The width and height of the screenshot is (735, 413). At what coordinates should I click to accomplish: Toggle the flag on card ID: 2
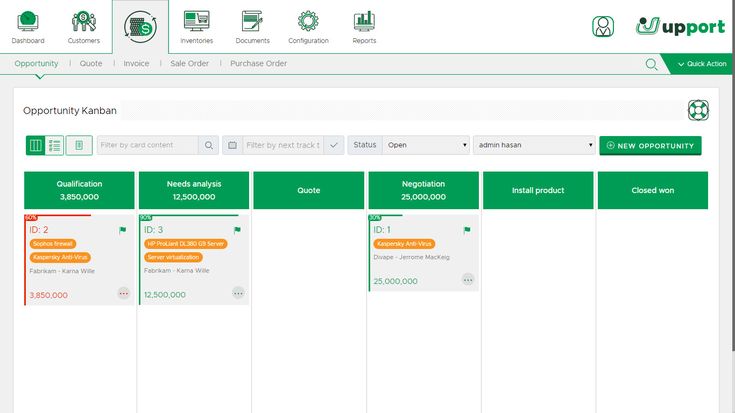tap(123, 230)
